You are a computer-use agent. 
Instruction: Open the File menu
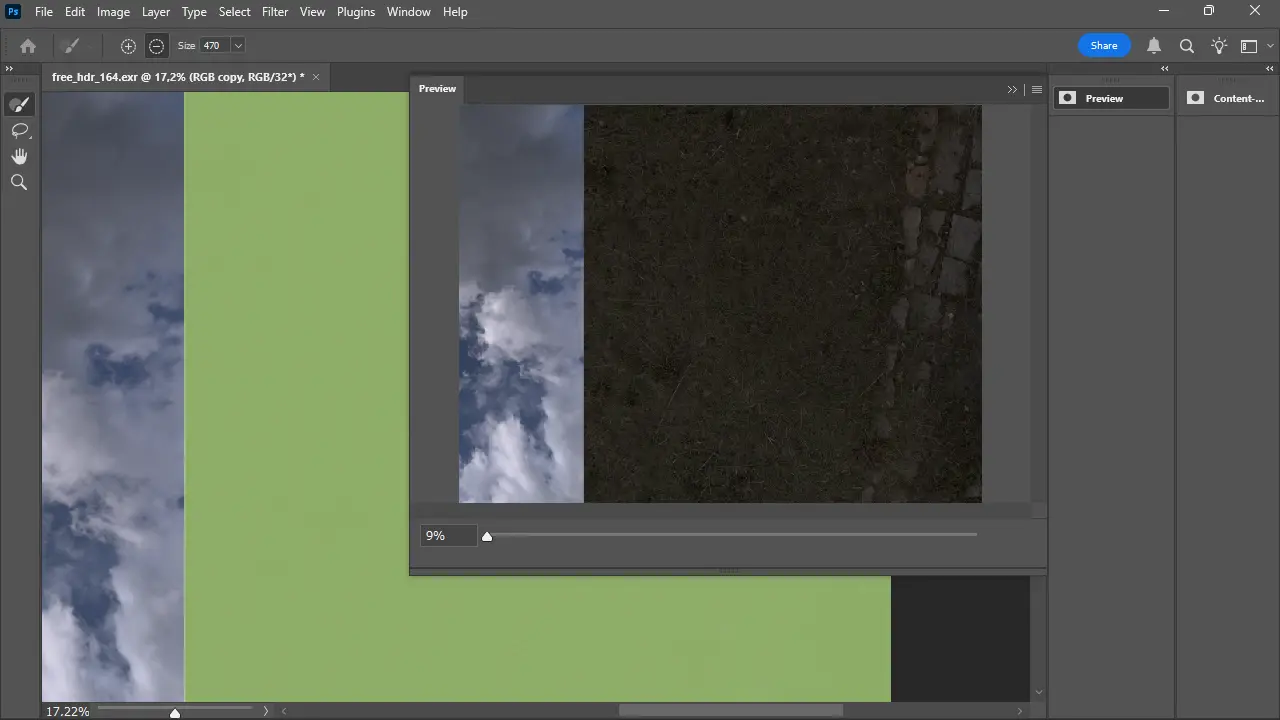44,12
